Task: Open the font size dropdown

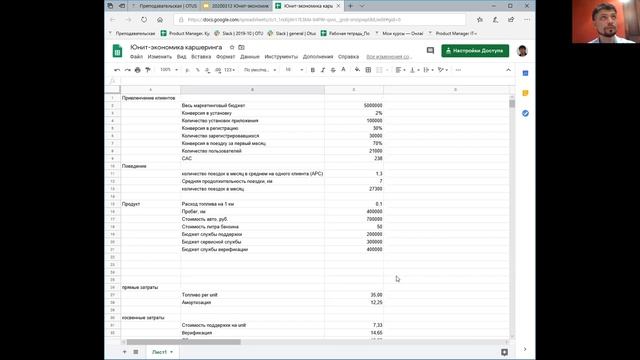Action: click(294, 70)
